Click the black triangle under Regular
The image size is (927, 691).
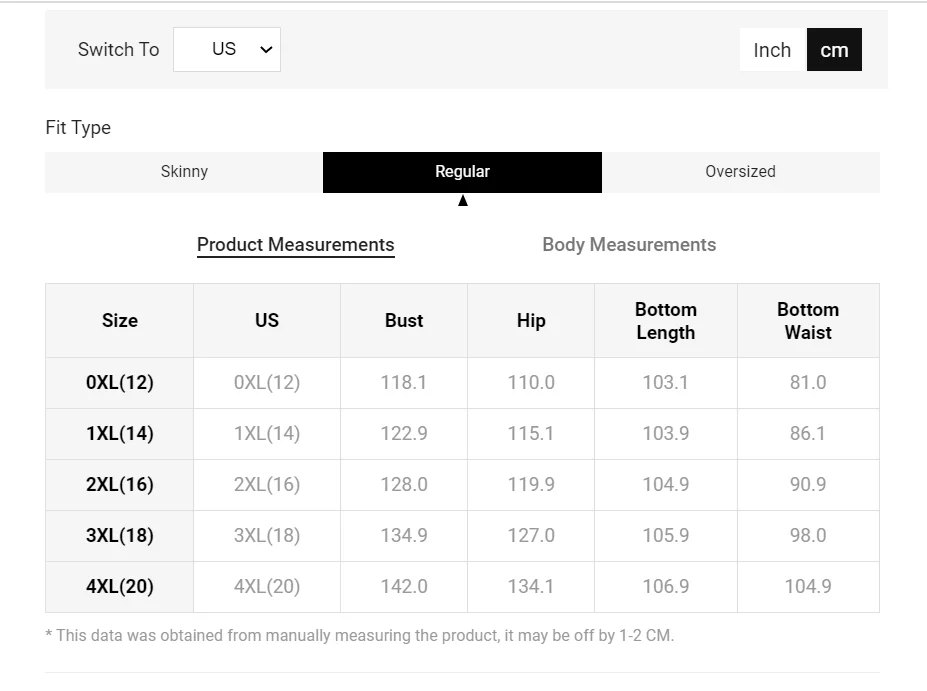point(463,200)
